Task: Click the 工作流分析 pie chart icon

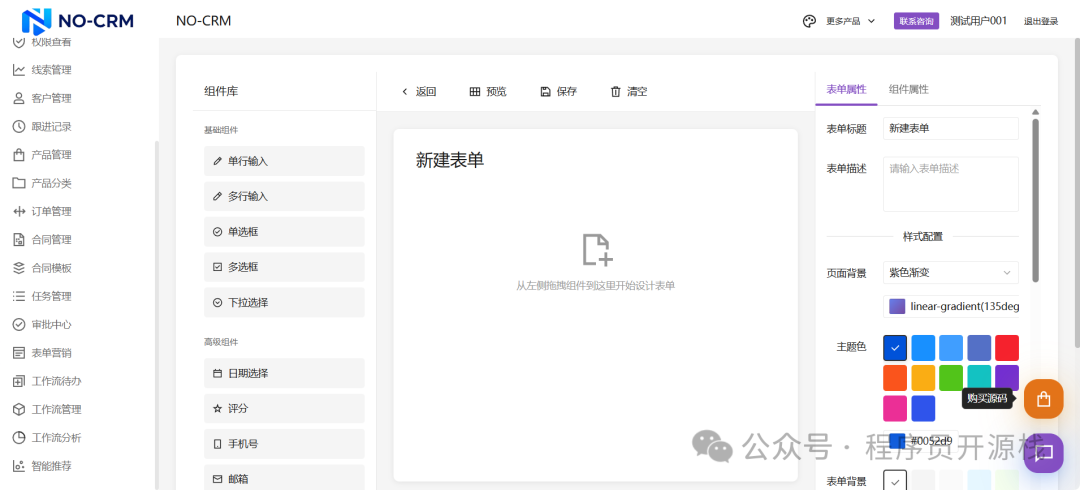Action: pos(19,438)
